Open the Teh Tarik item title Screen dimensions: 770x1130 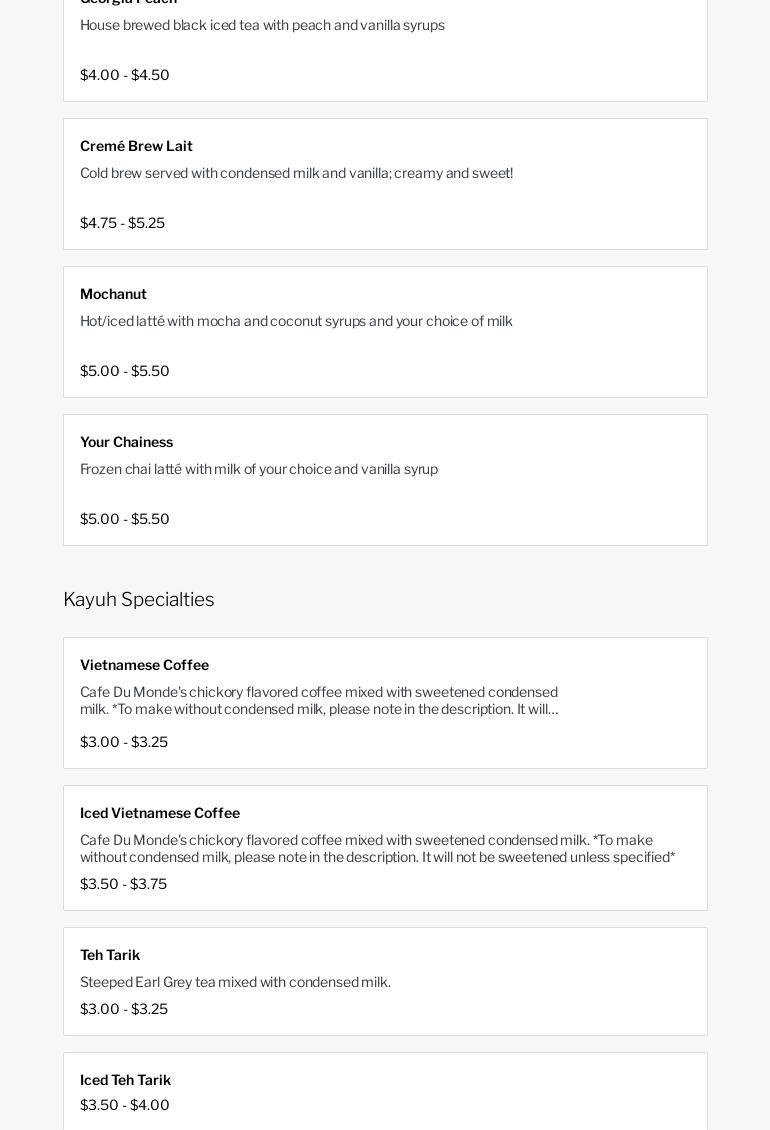110,955
